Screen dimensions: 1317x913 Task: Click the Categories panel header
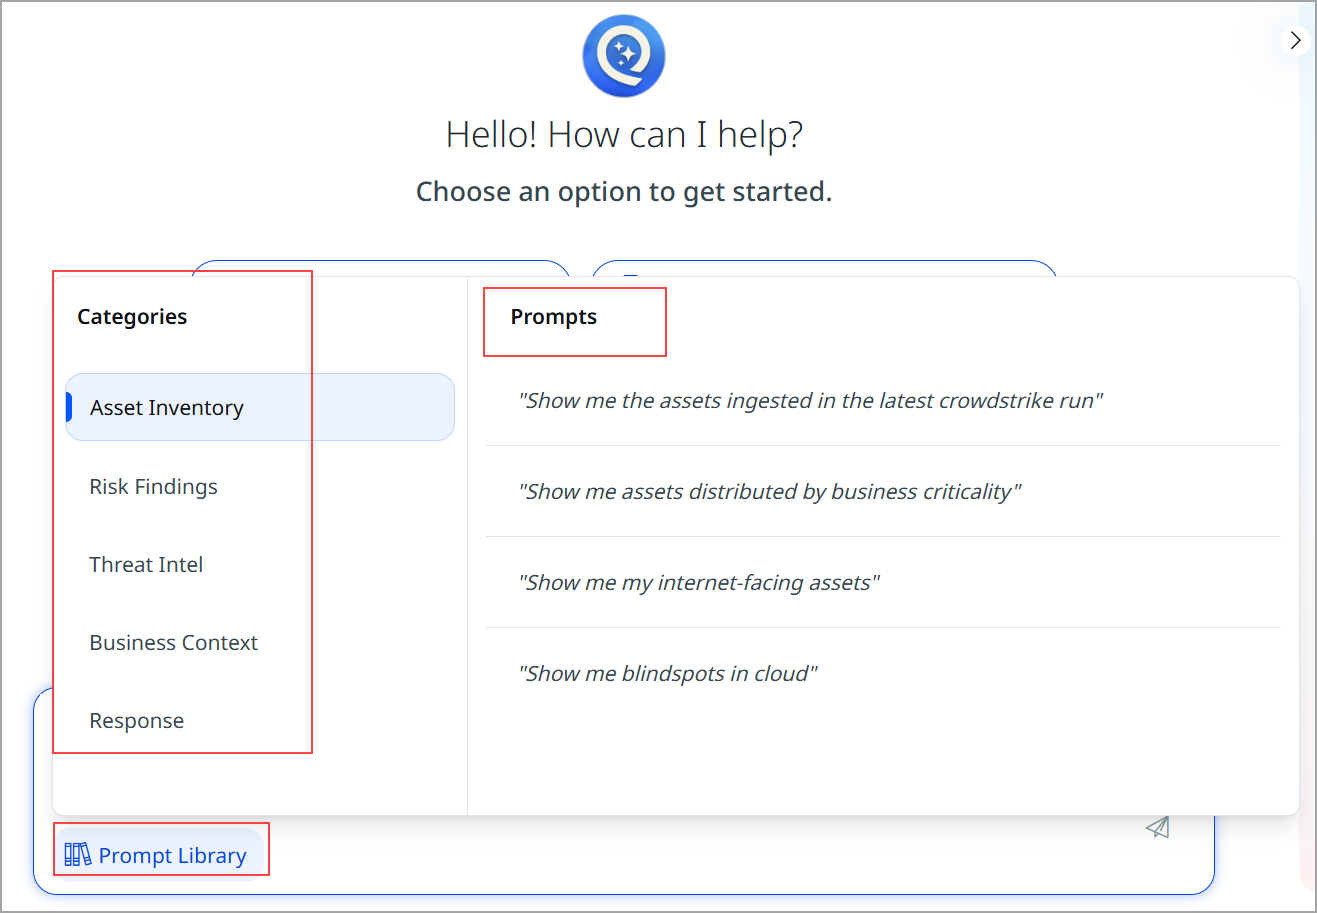pyautogui.click(x=132, y=316)
